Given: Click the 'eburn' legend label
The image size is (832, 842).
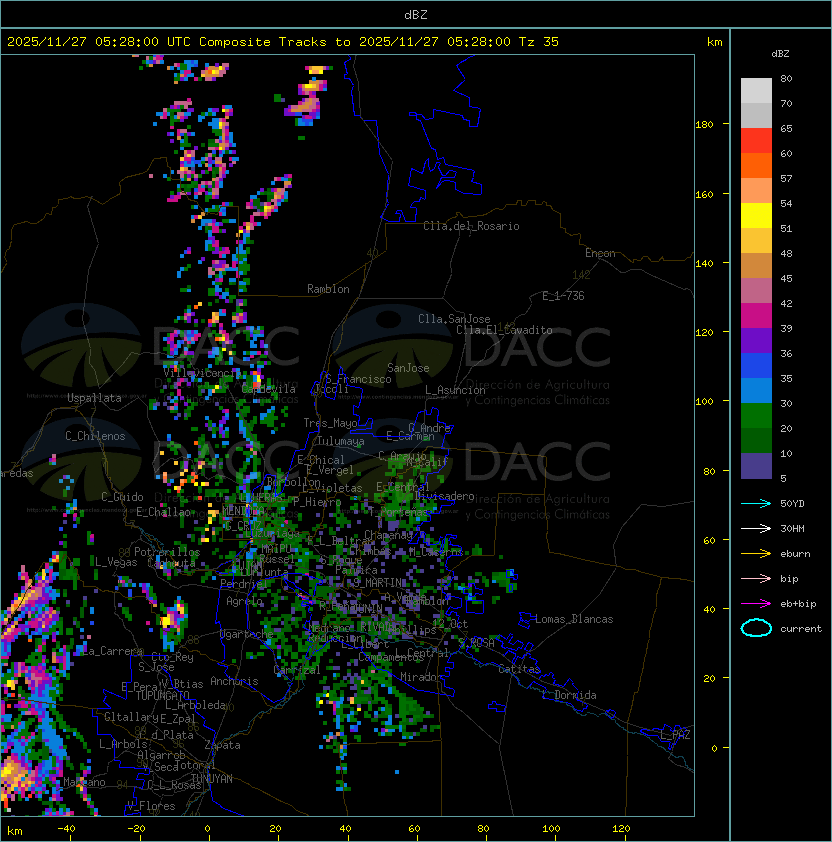Looking at the screenshot, I should pos(795,554).
